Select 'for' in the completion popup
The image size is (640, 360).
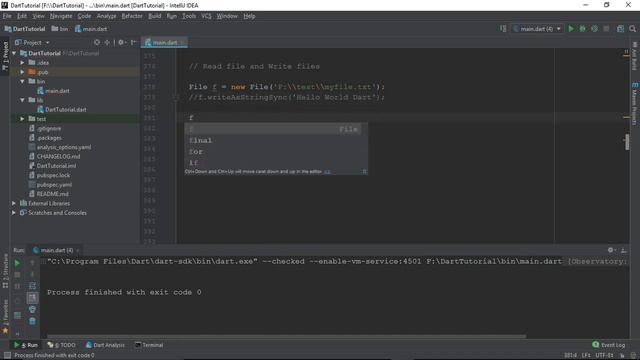point(276,151)
